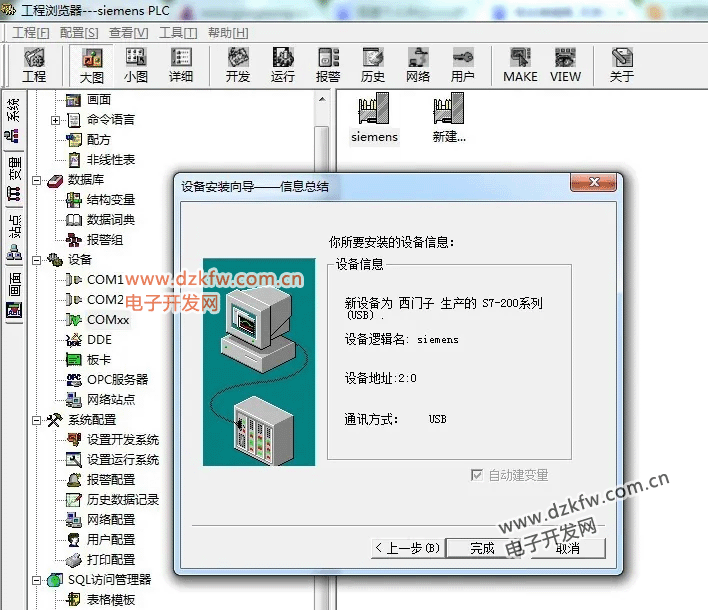708x610 pixels.
Task: Open the 配置[S] menu
Action: click(78, 33)
